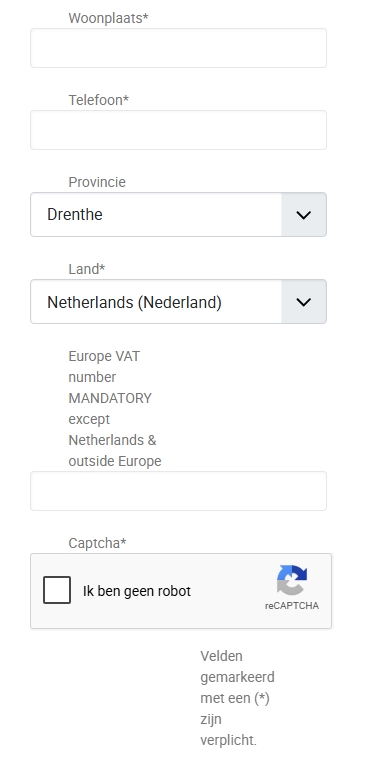Click the Woonplaats* field label
This screenshot has width=371, height=763.
point(108,18)
